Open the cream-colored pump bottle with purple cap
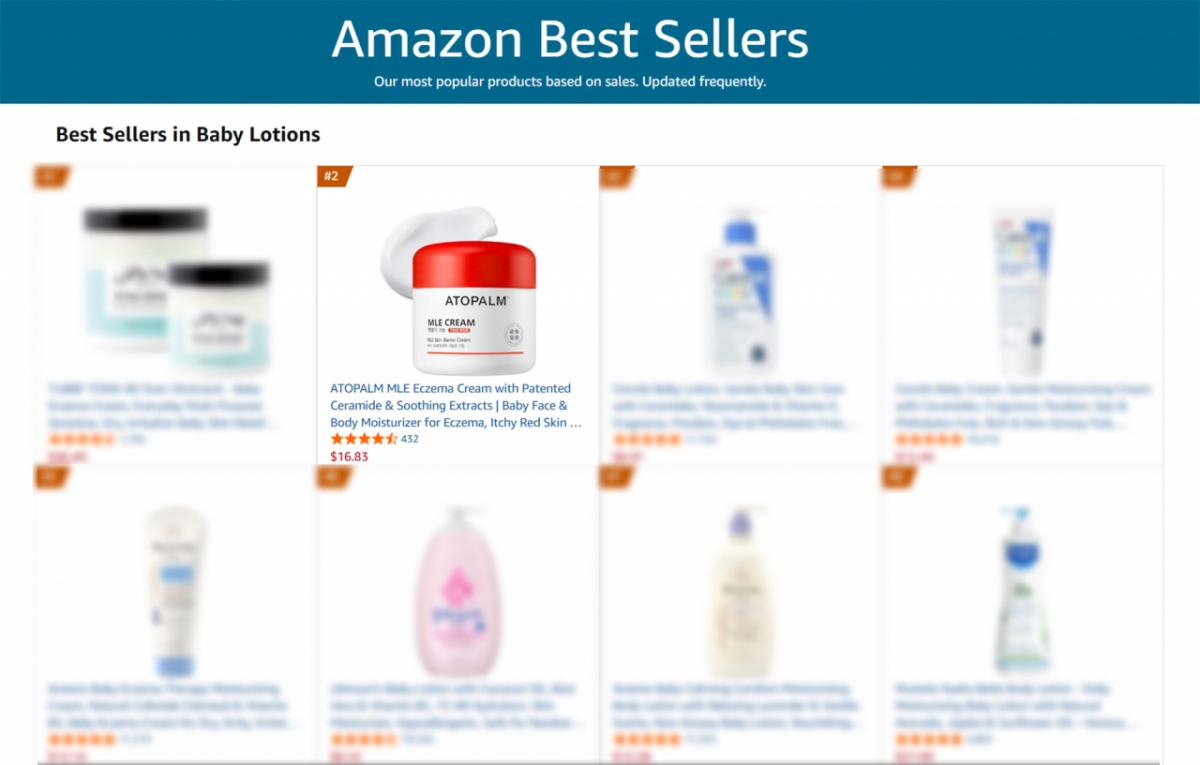This screenshot has height=765, width=1200. pos(741,590)
